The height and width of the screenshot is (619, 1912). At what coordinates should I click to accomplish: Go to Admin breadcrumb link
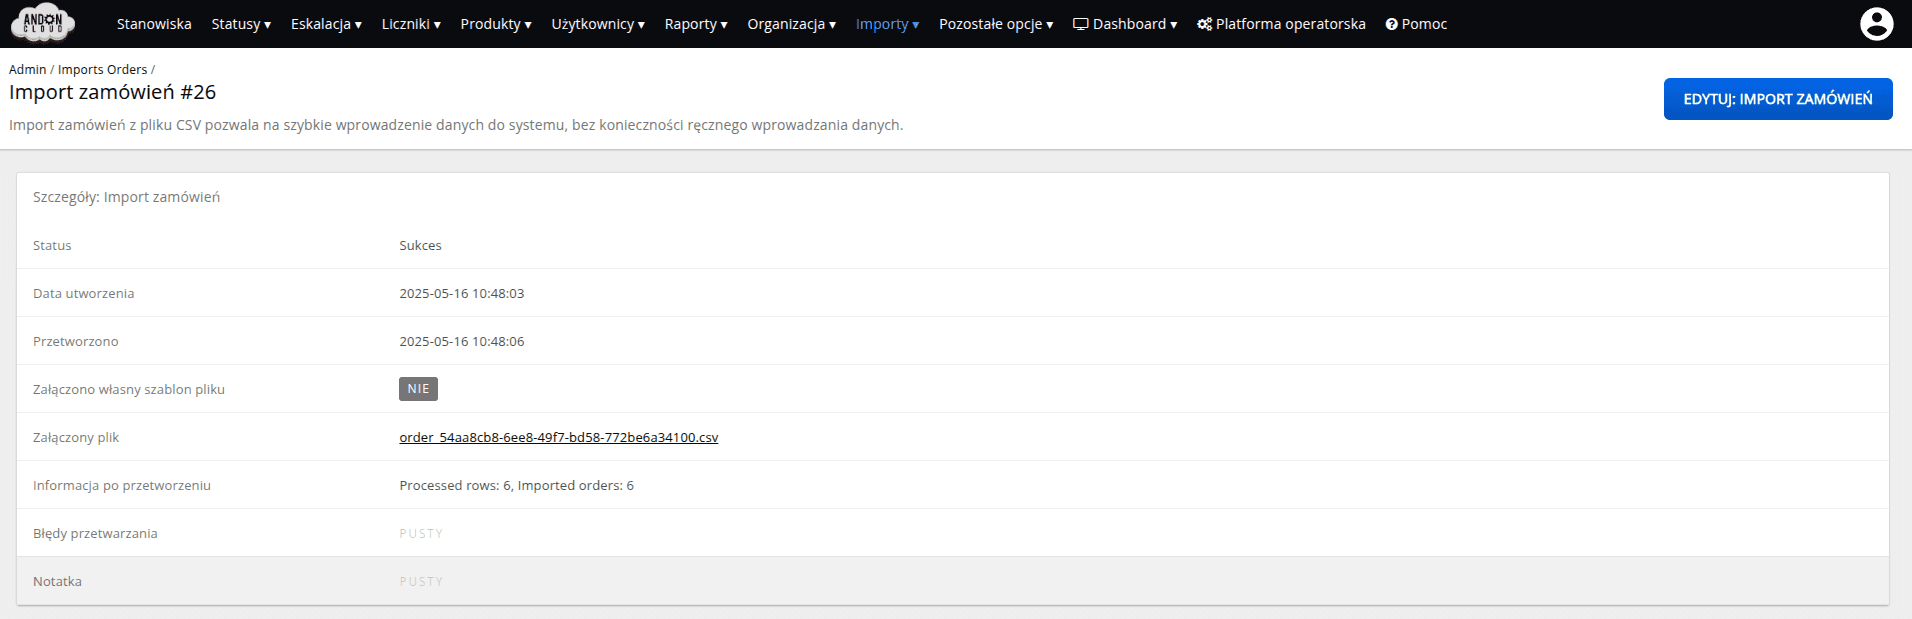tap(27, 69)
